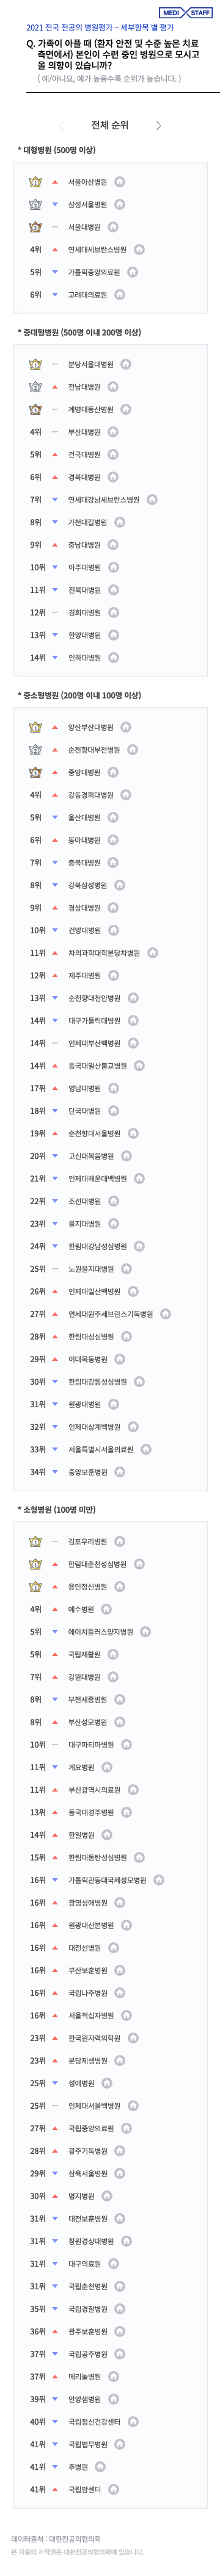
Task: Go to the previous ranking with the left chevron
Action: pyautogui.click(x=61, y=125)
